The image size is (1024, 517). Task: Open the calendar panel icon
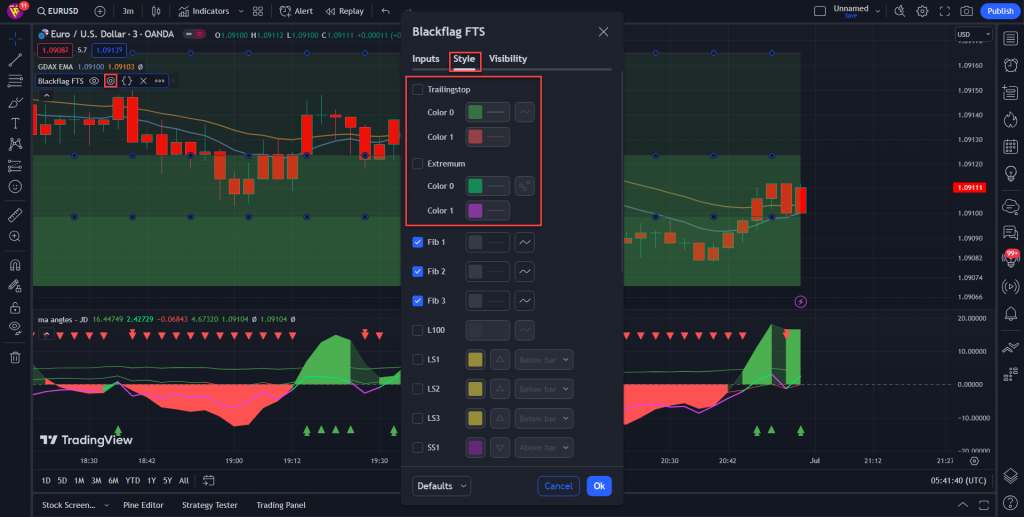[1010, 146]
